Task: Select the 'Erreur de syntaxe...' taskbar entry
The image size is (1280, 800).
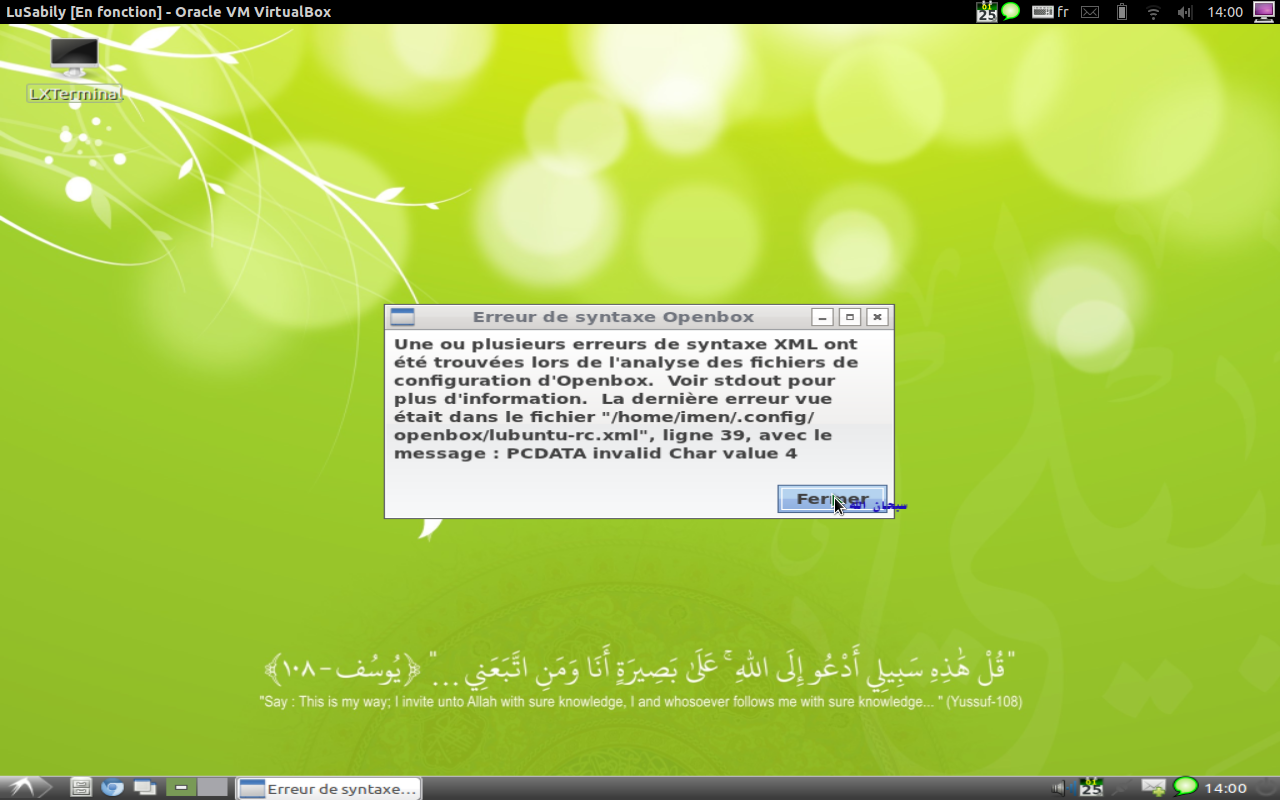Action: pos(329,789)
